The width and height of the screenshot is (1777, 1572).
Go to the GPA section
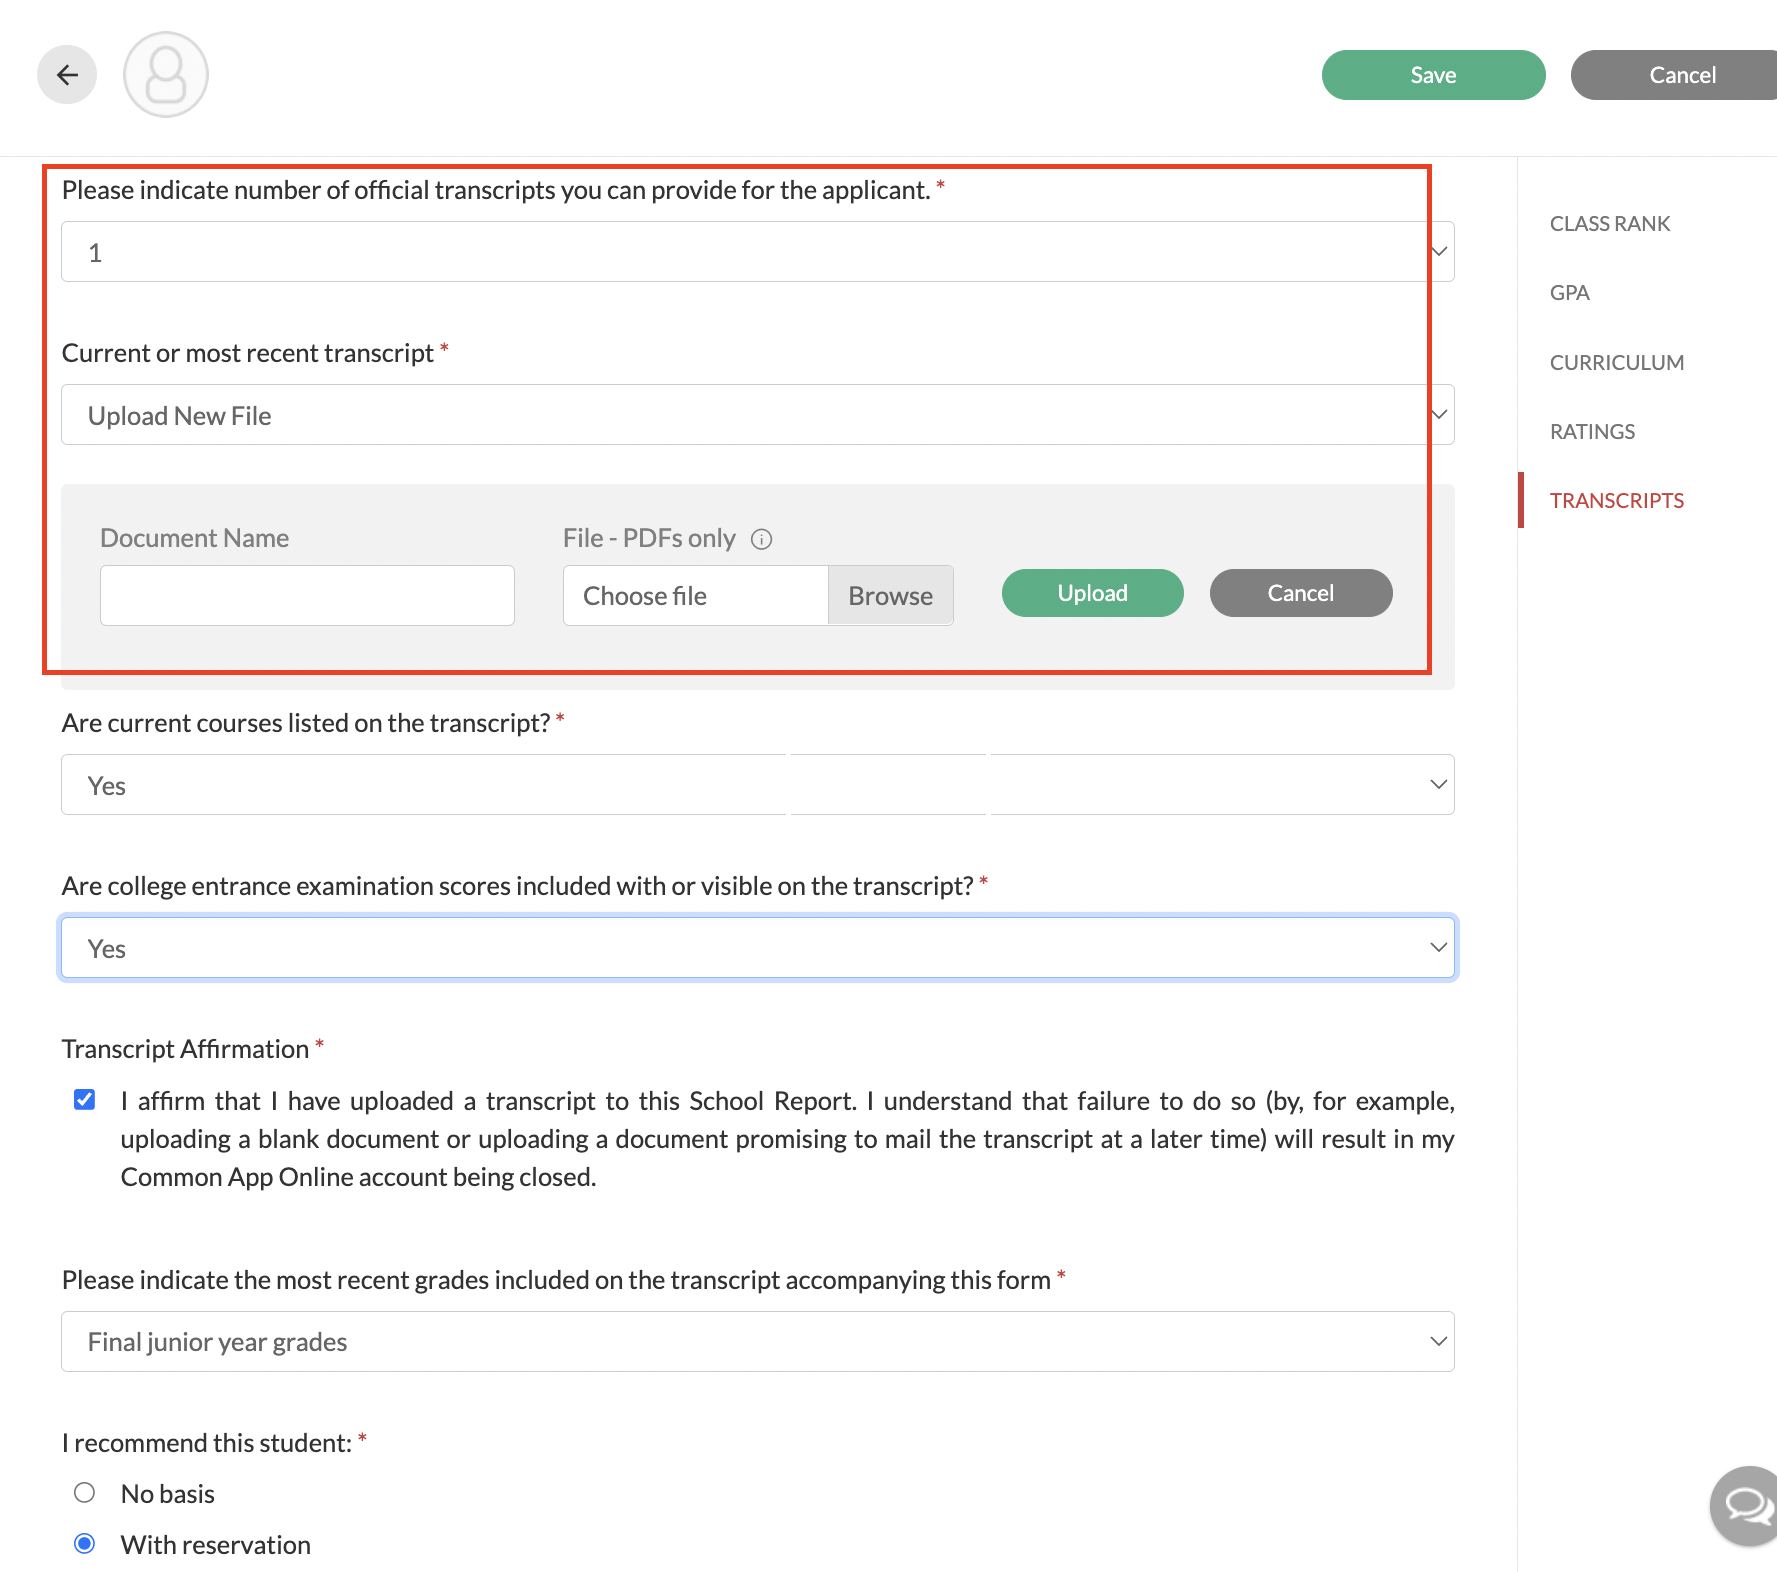pyautogui.click(x=1570, y=293)
